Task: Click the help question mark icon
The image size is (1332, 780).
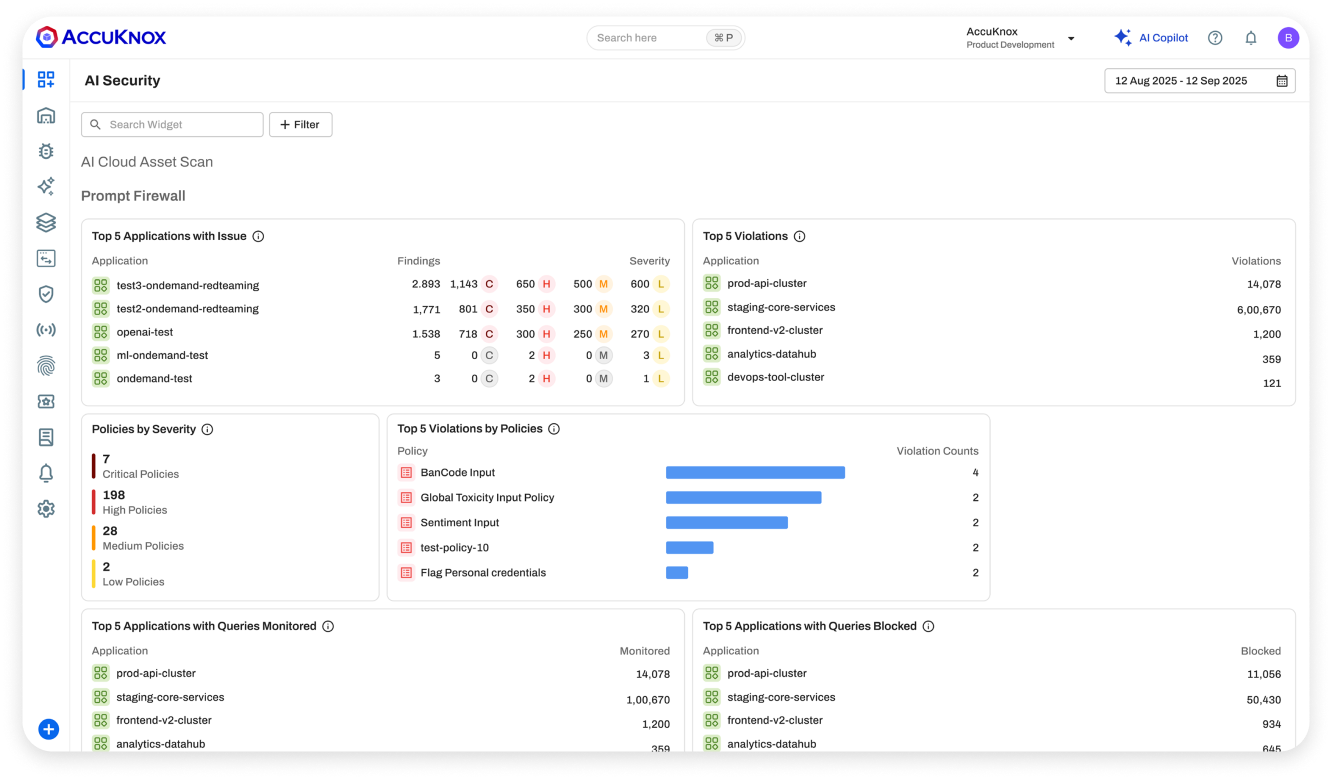Action: pyautogui.click(x=1215, y=38)
